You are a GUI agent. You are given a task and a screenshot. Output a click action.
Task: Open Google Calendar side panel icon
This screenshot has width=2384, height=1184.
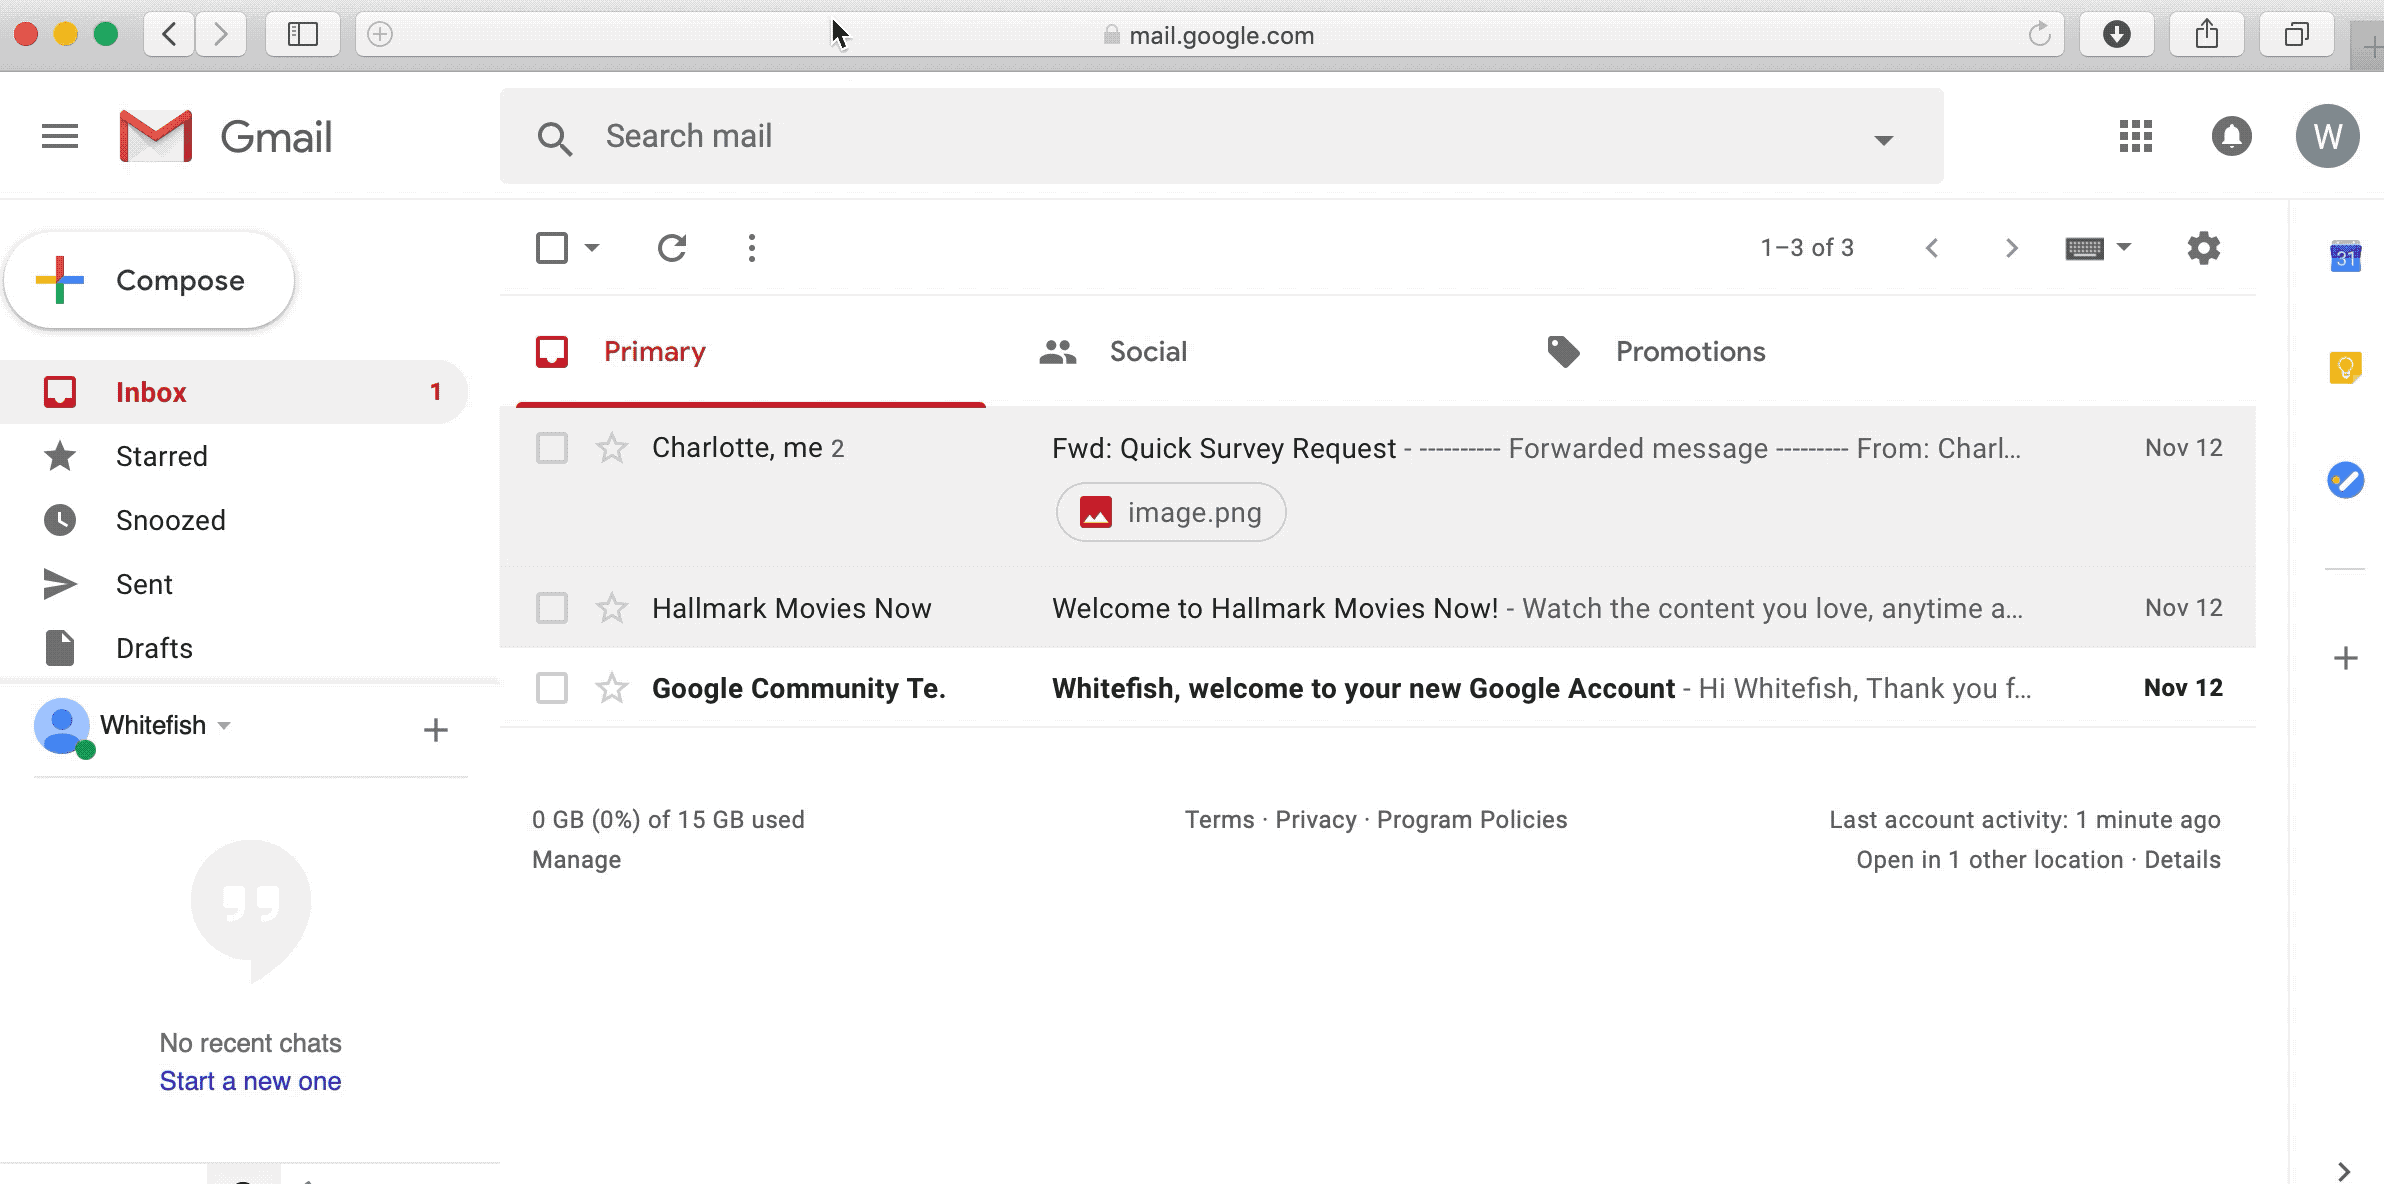point(2345,257)
